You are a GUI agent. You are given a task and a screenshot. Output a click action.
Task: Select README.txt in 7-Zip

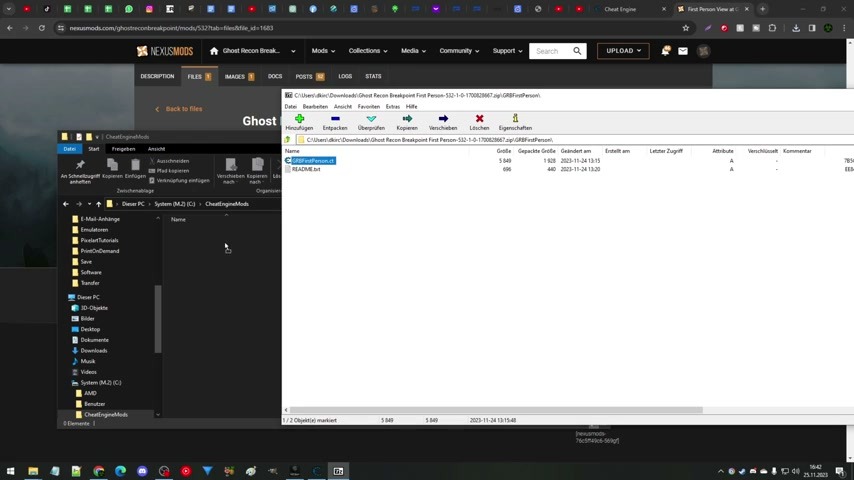306,169
